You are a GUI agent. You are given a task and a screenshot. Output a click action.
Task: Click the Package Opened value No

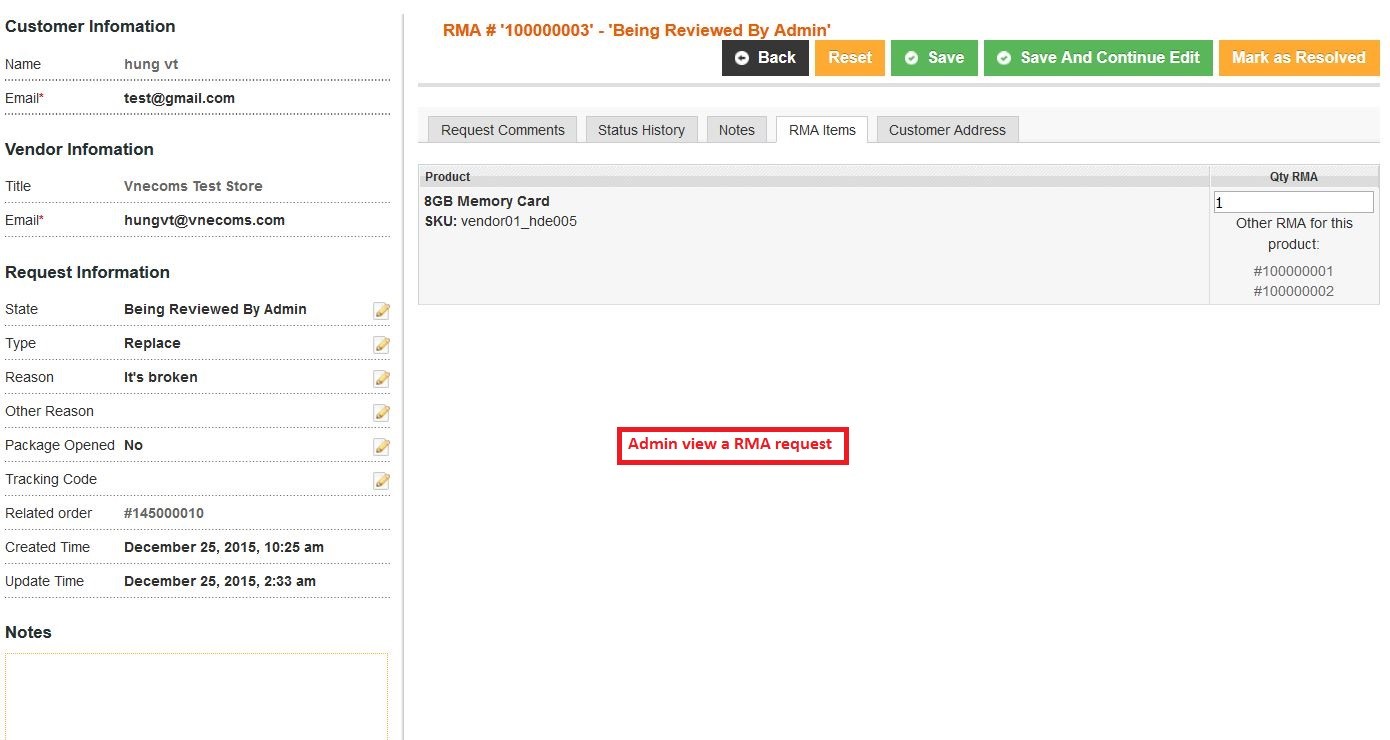coord(133,445)
